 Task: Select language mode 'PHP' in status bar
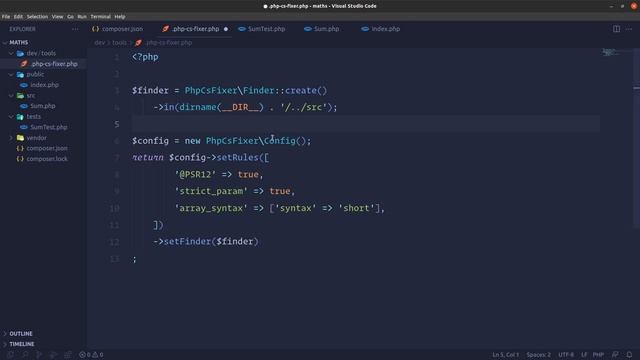pos(598,355)
